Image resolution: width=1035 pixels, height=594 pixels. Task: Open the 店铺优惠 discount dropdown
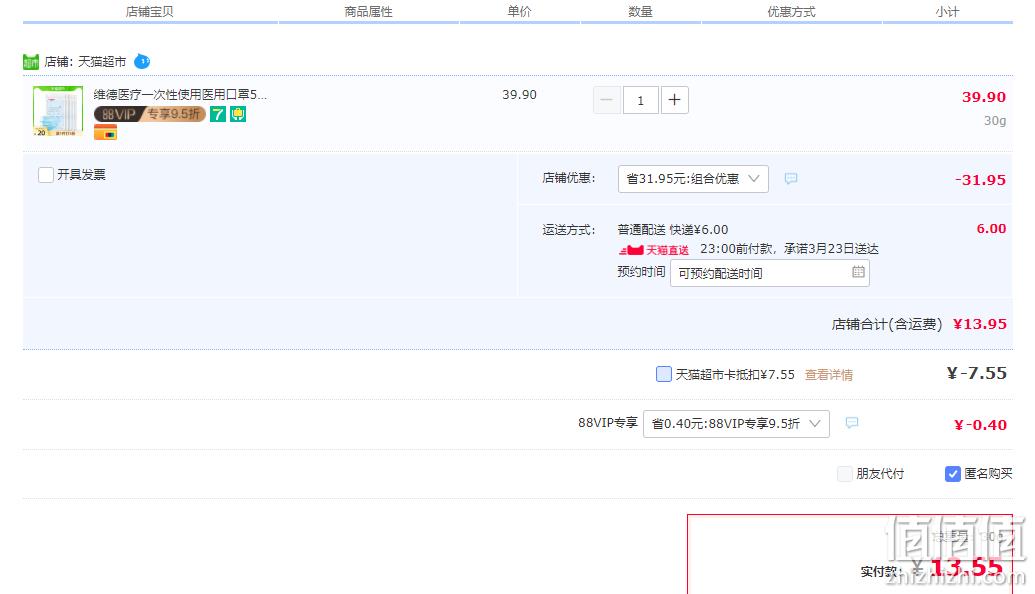click(x=693, y=179)
